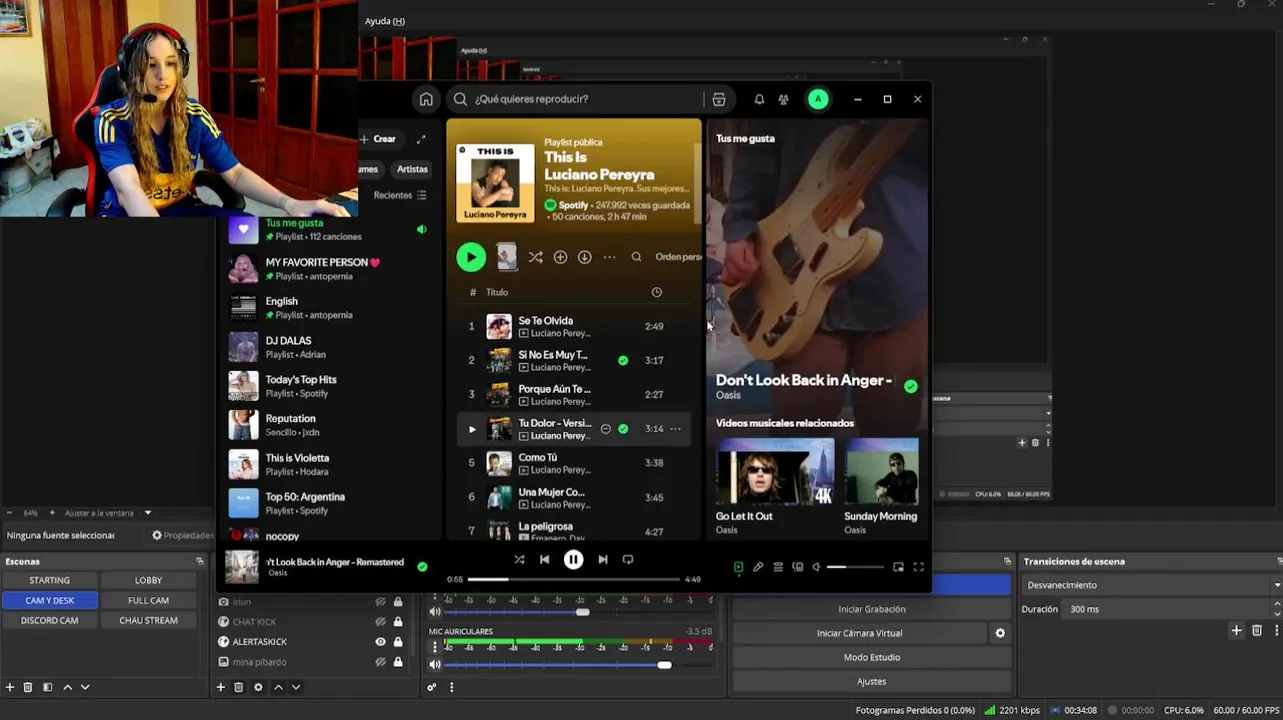Image resolution: width=1283 pixels, height=720 pixels.
Task: Show the mina pibardo source
Action: pos(380,662)
